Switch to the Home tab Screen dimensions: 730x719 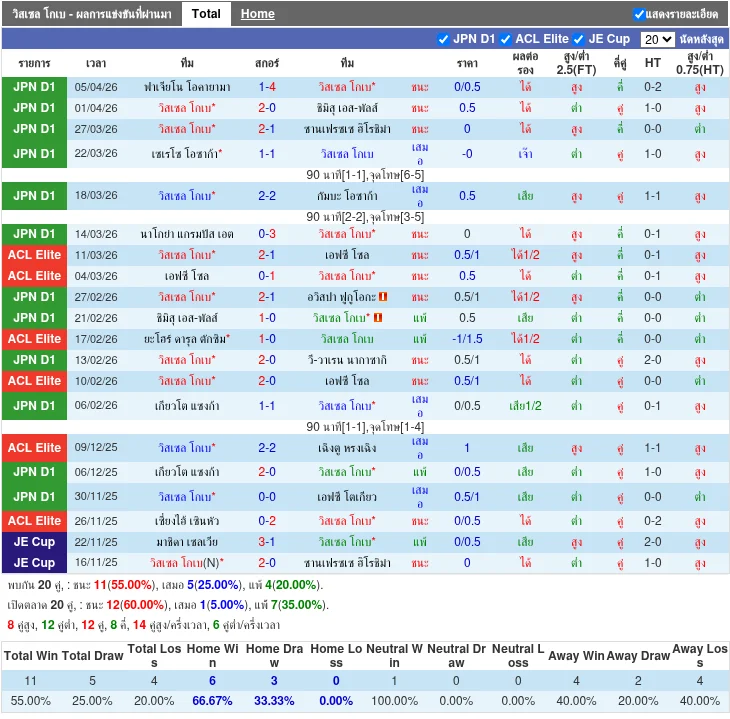coord(257,14)
